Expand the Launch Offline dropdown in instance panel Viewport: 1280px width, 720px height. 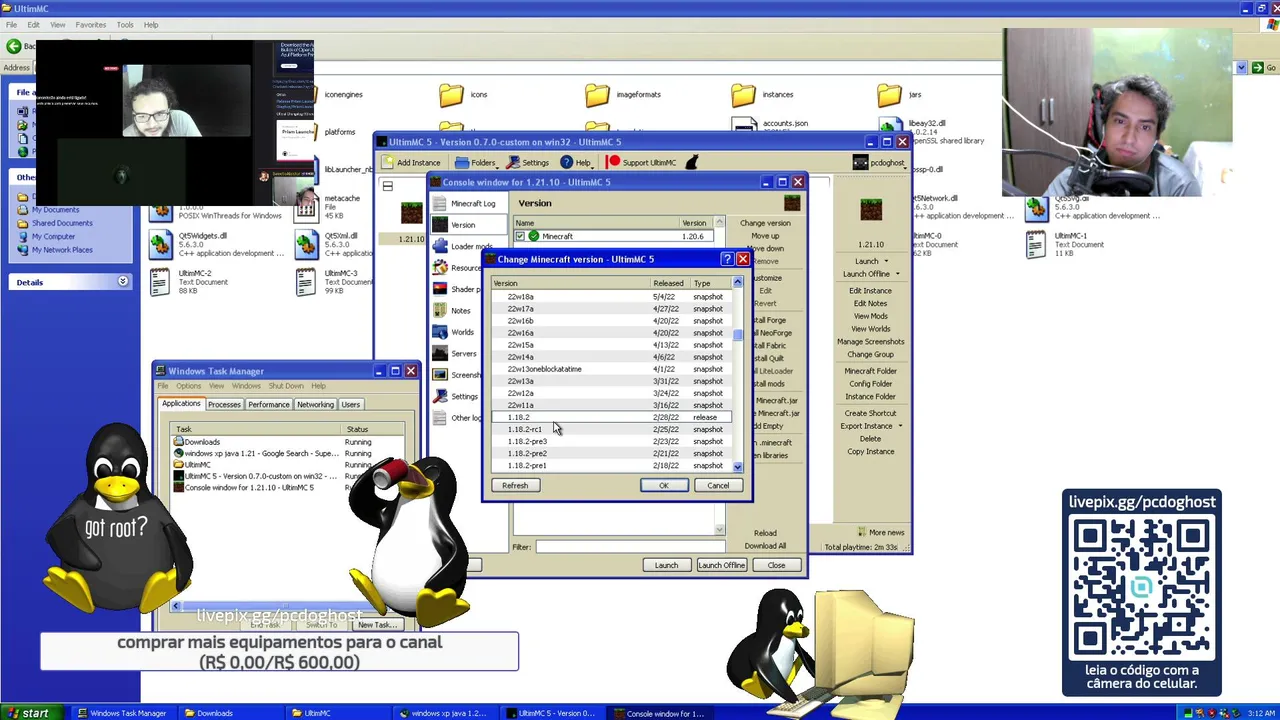(897, 274)
